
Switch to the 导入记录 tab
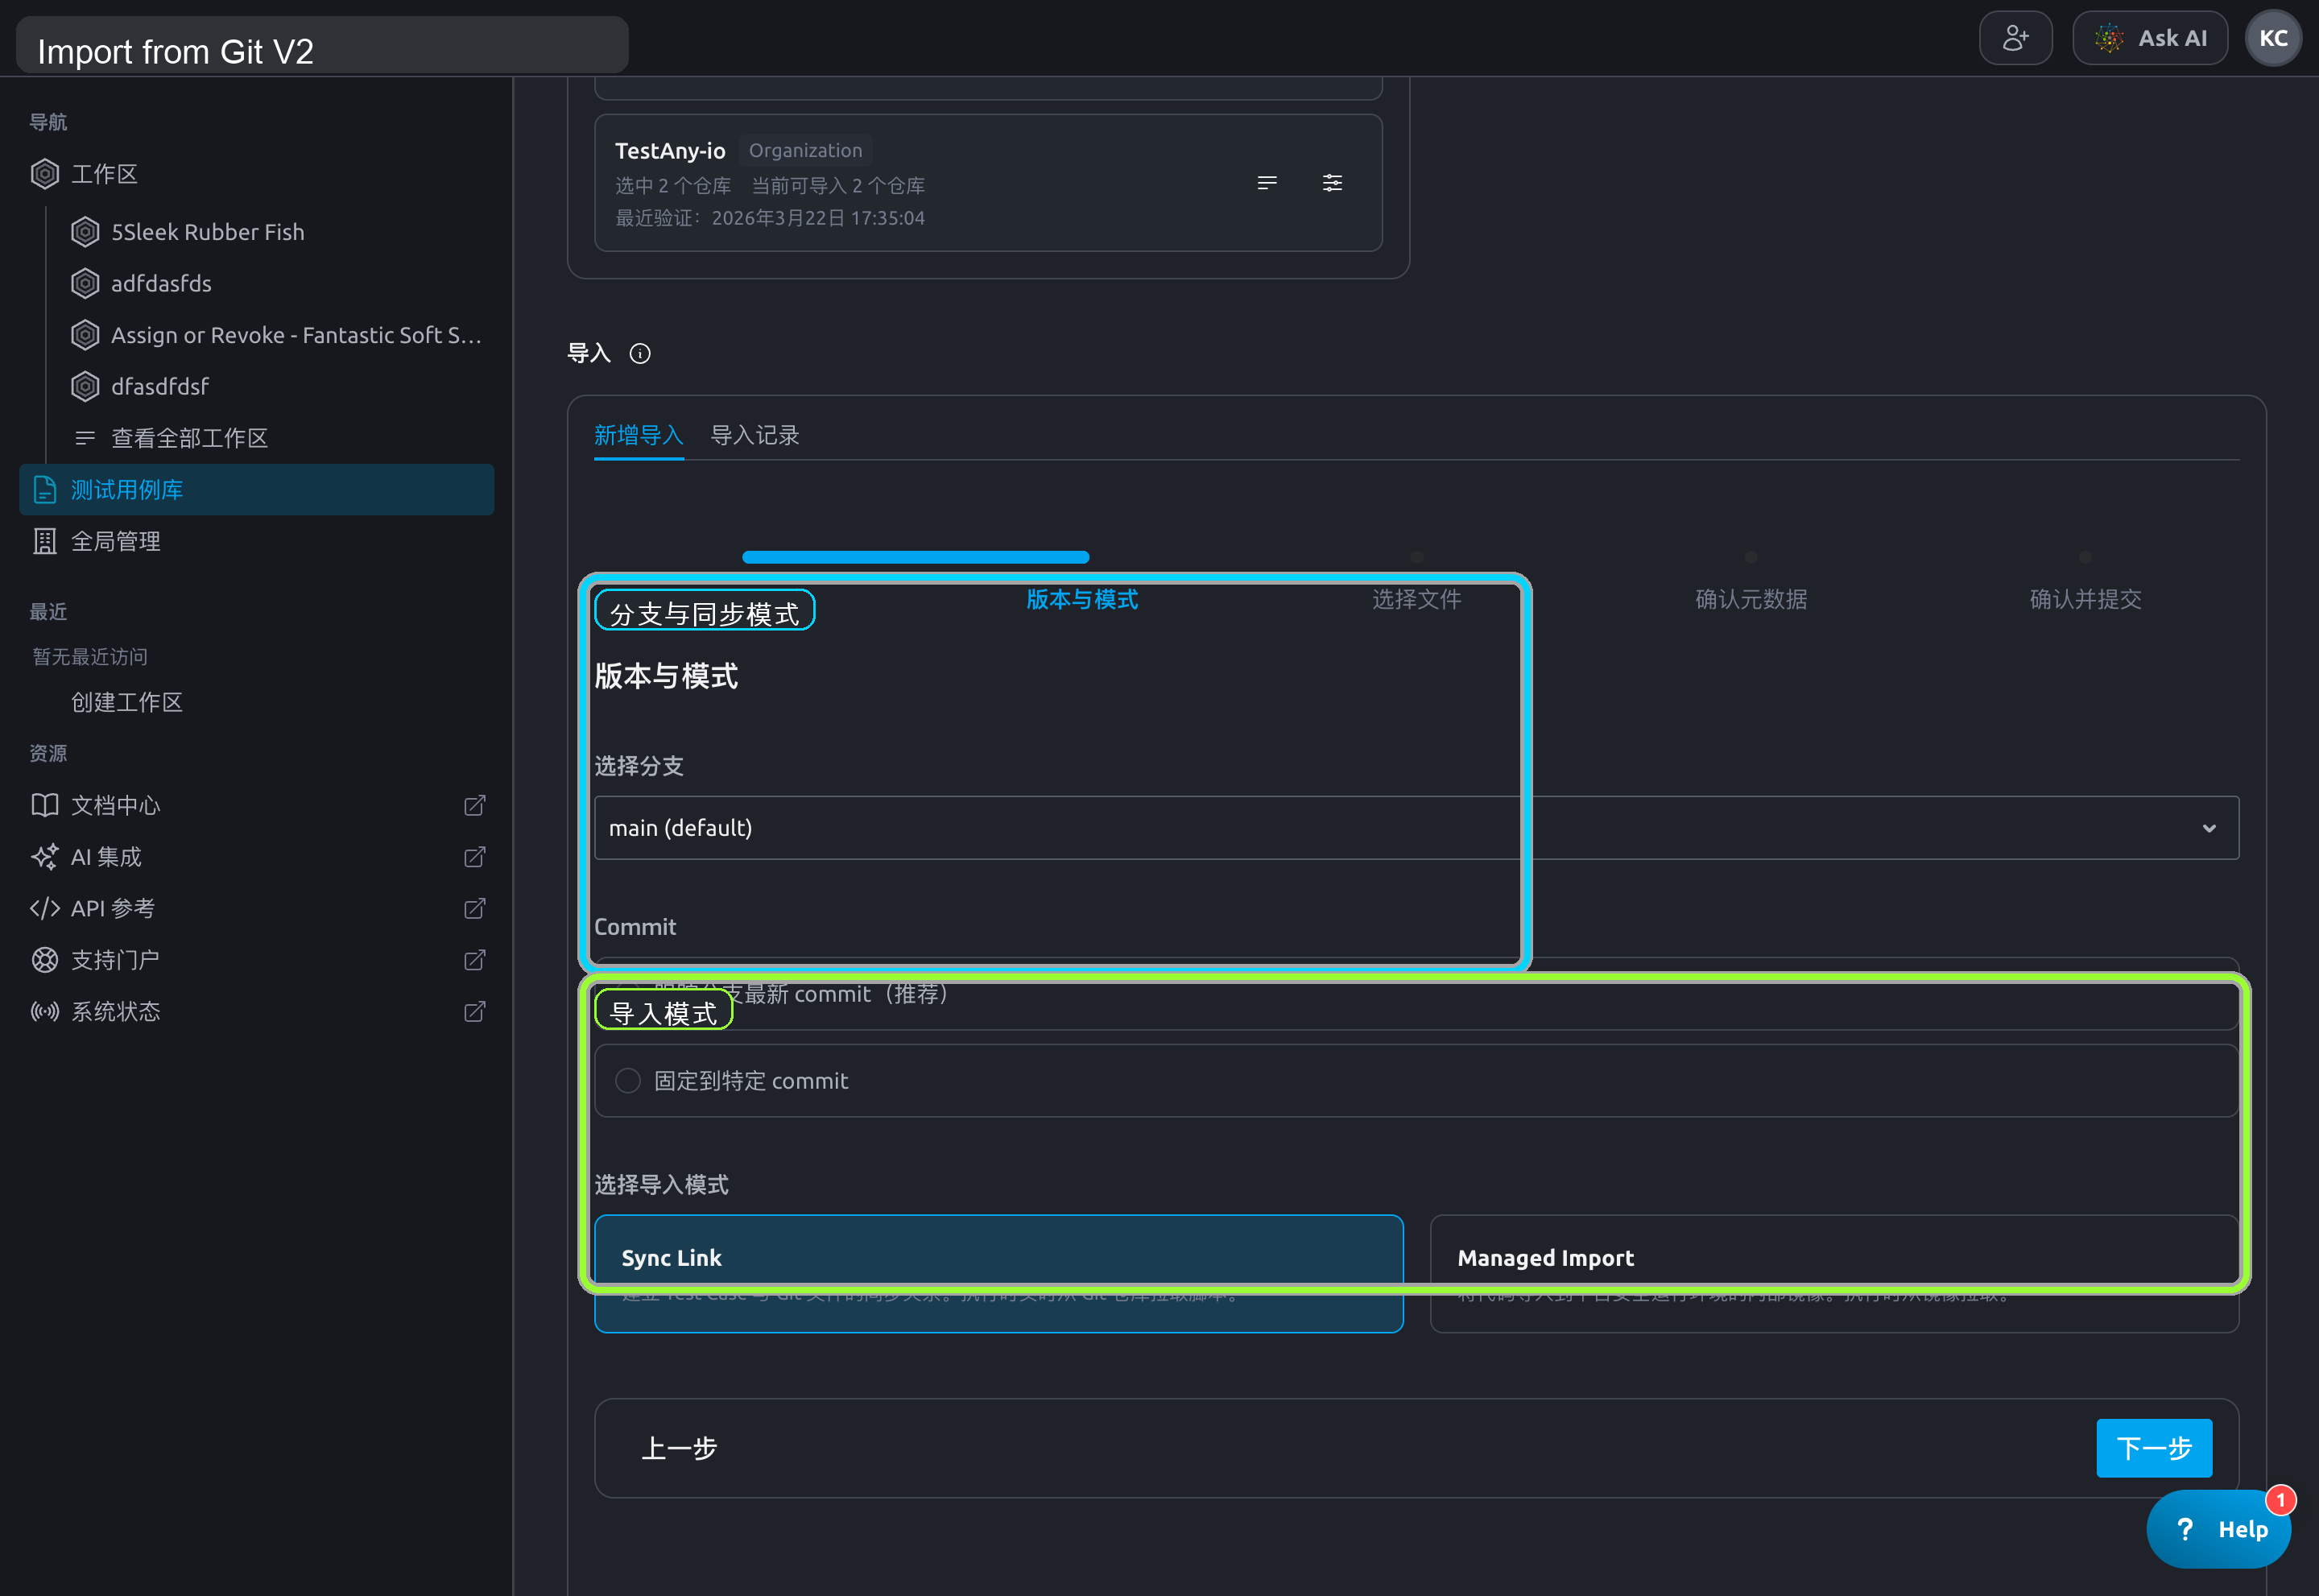(755, 435)
